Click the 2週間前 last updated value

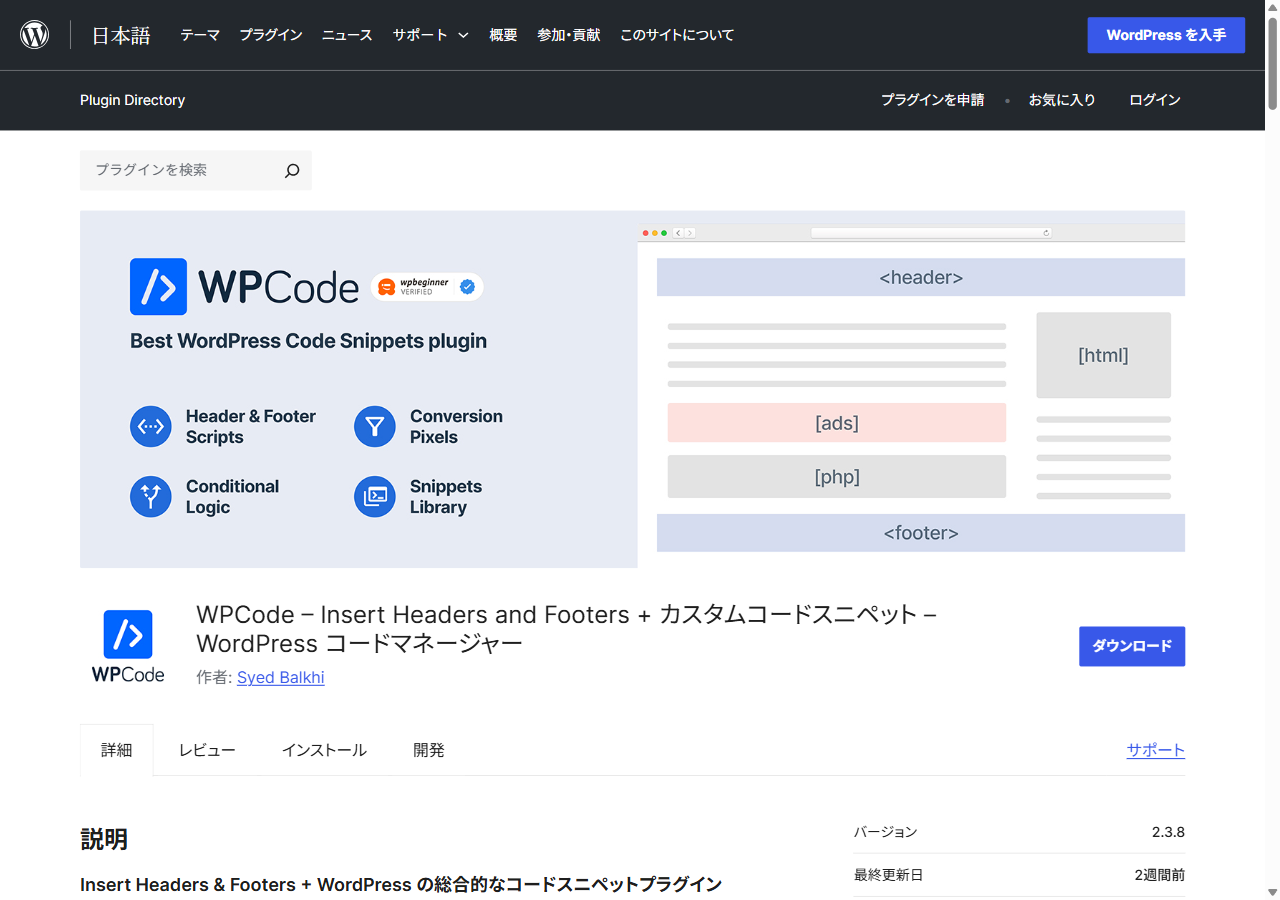pyautogui.click(x=1160, y=875)
